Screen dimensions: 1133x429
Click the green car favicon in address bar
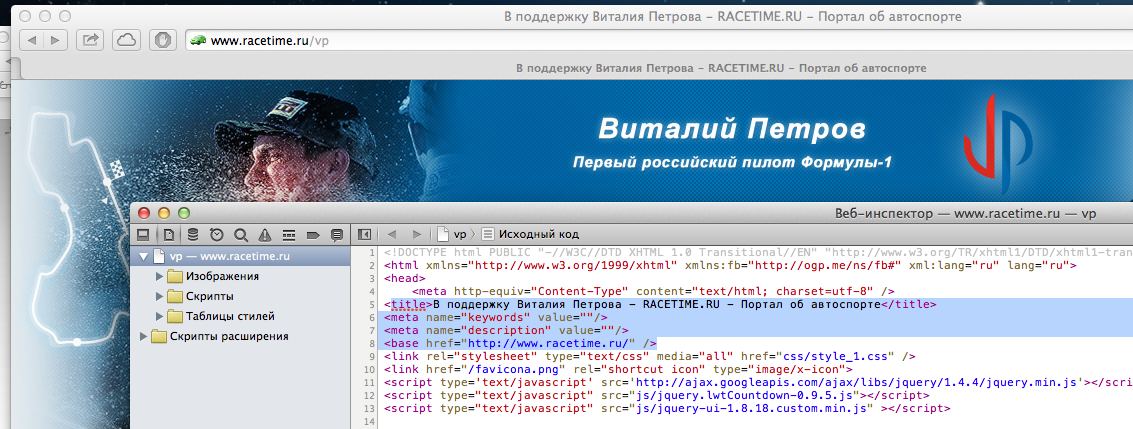[x=198, y=40]
